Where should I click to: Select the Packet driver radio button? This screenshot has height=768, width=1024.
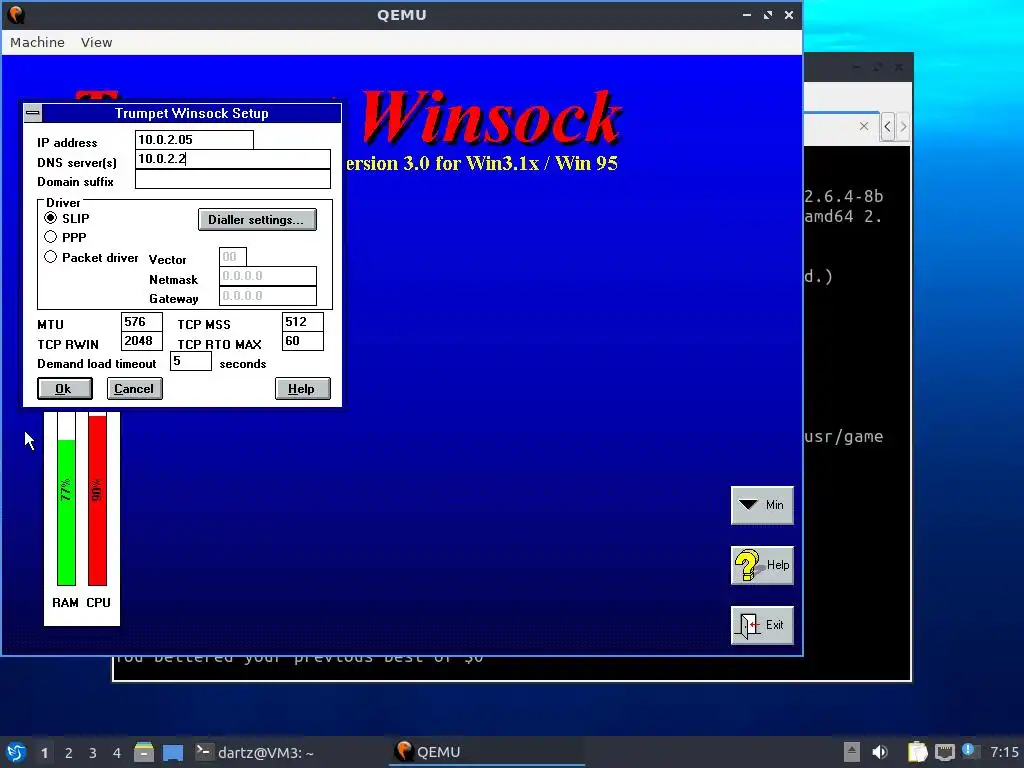pyautogui.click(x=50, y=257)
